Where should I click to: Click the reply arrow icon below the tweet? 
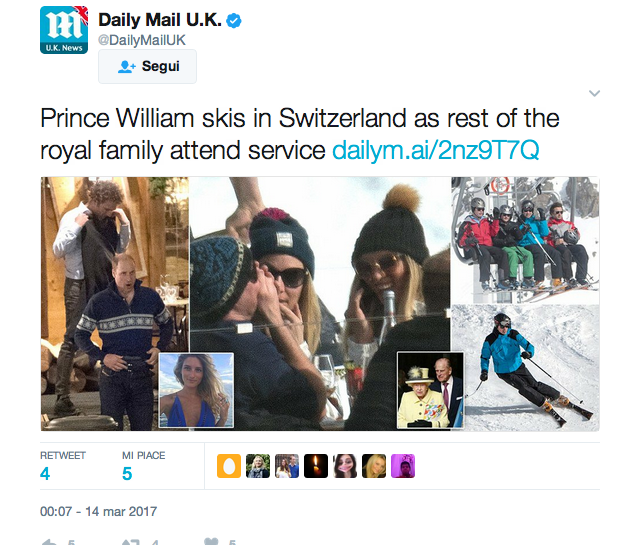click(49, 542)
